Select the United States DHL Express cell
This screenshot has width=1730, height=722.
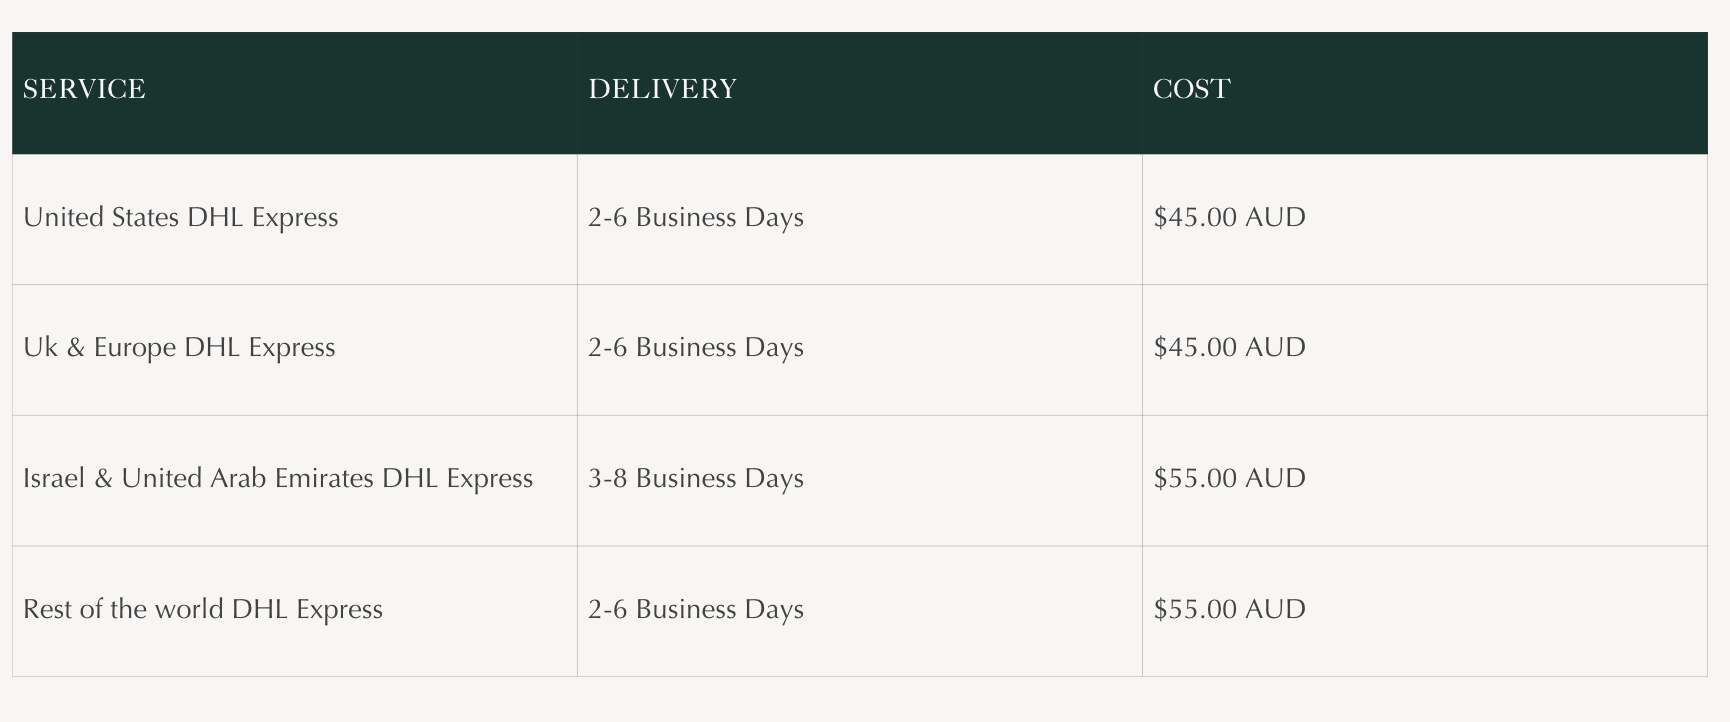tap(181, 218)
